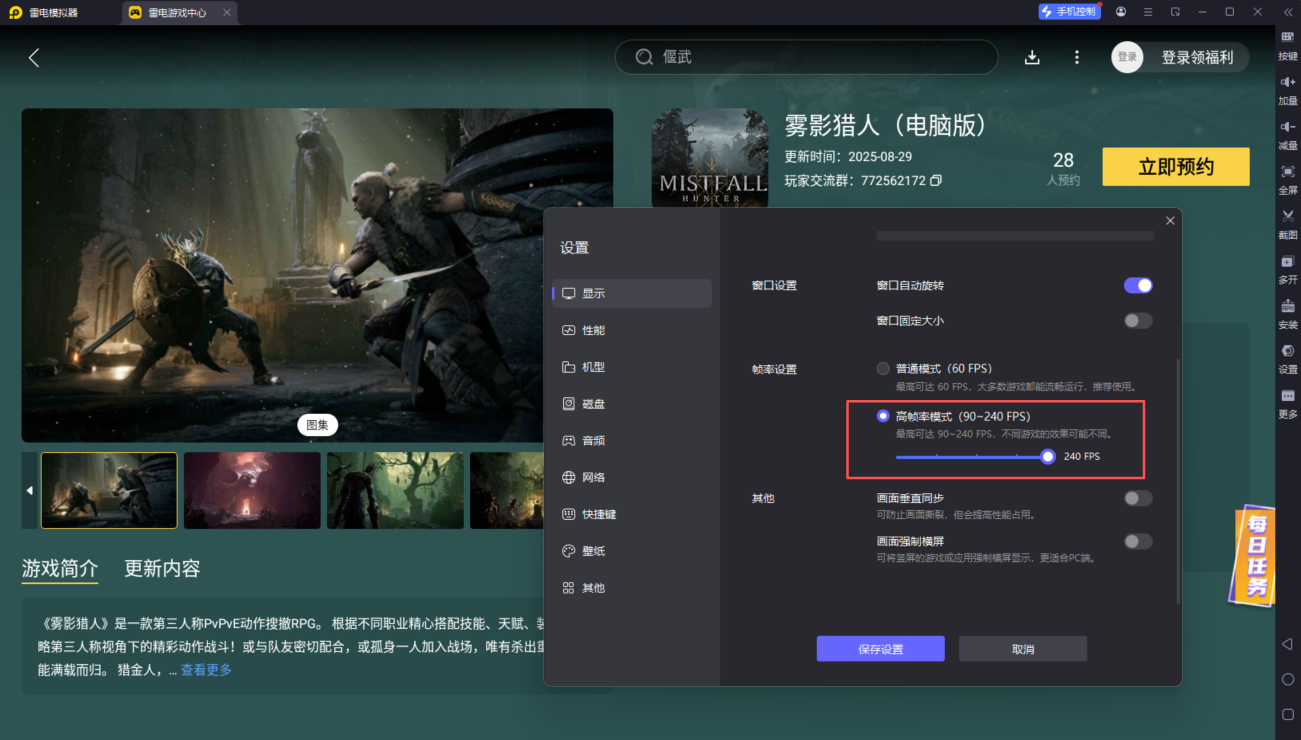Click 取消 in settings dialog

[1023, 649]
